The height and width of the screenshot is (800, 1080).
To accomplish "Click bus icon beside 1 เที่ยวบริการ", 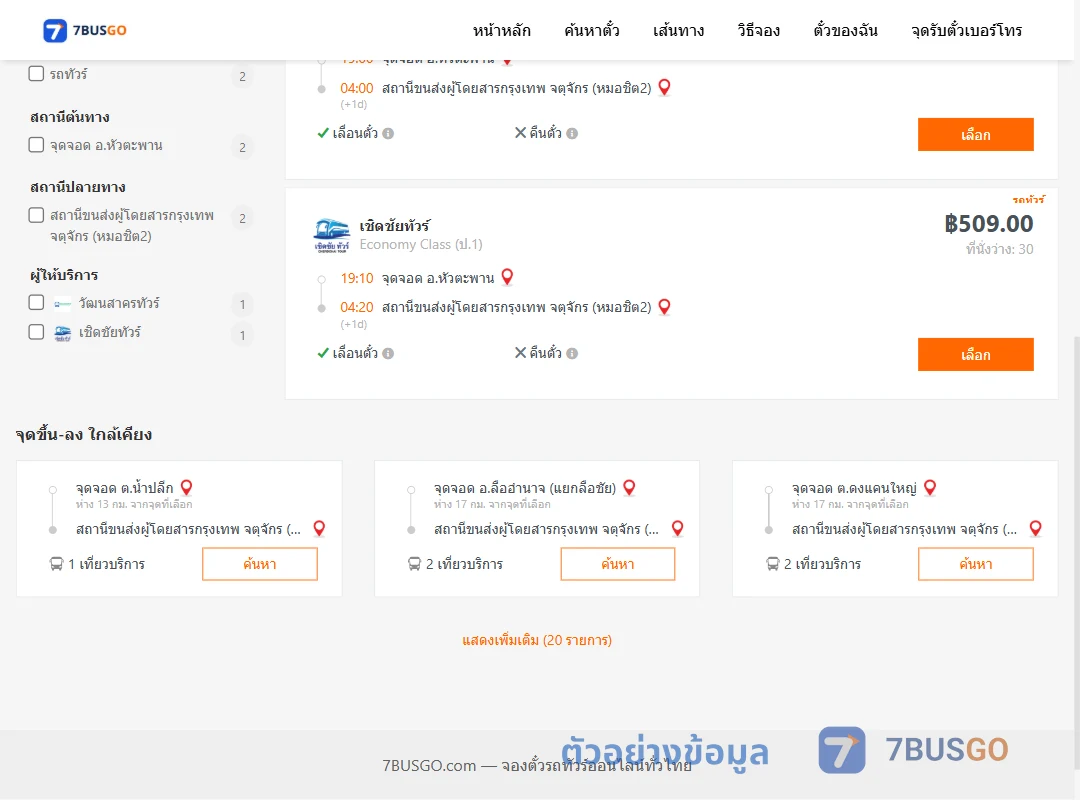I will pyautogui.click(x=56, y=564).
